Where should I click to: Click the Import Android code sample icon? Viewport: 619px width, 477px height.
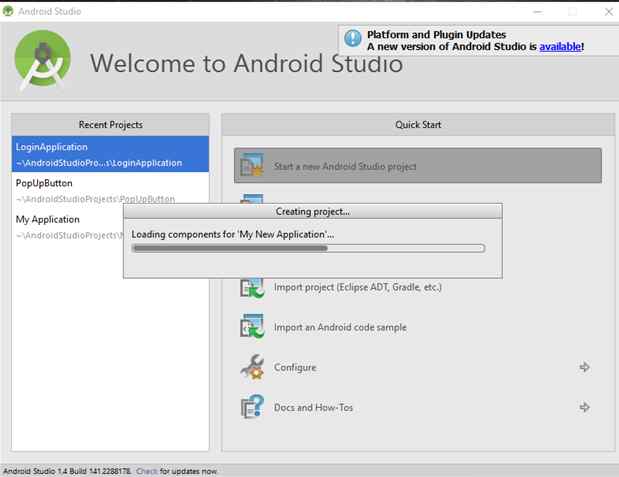tap(252, 326)
